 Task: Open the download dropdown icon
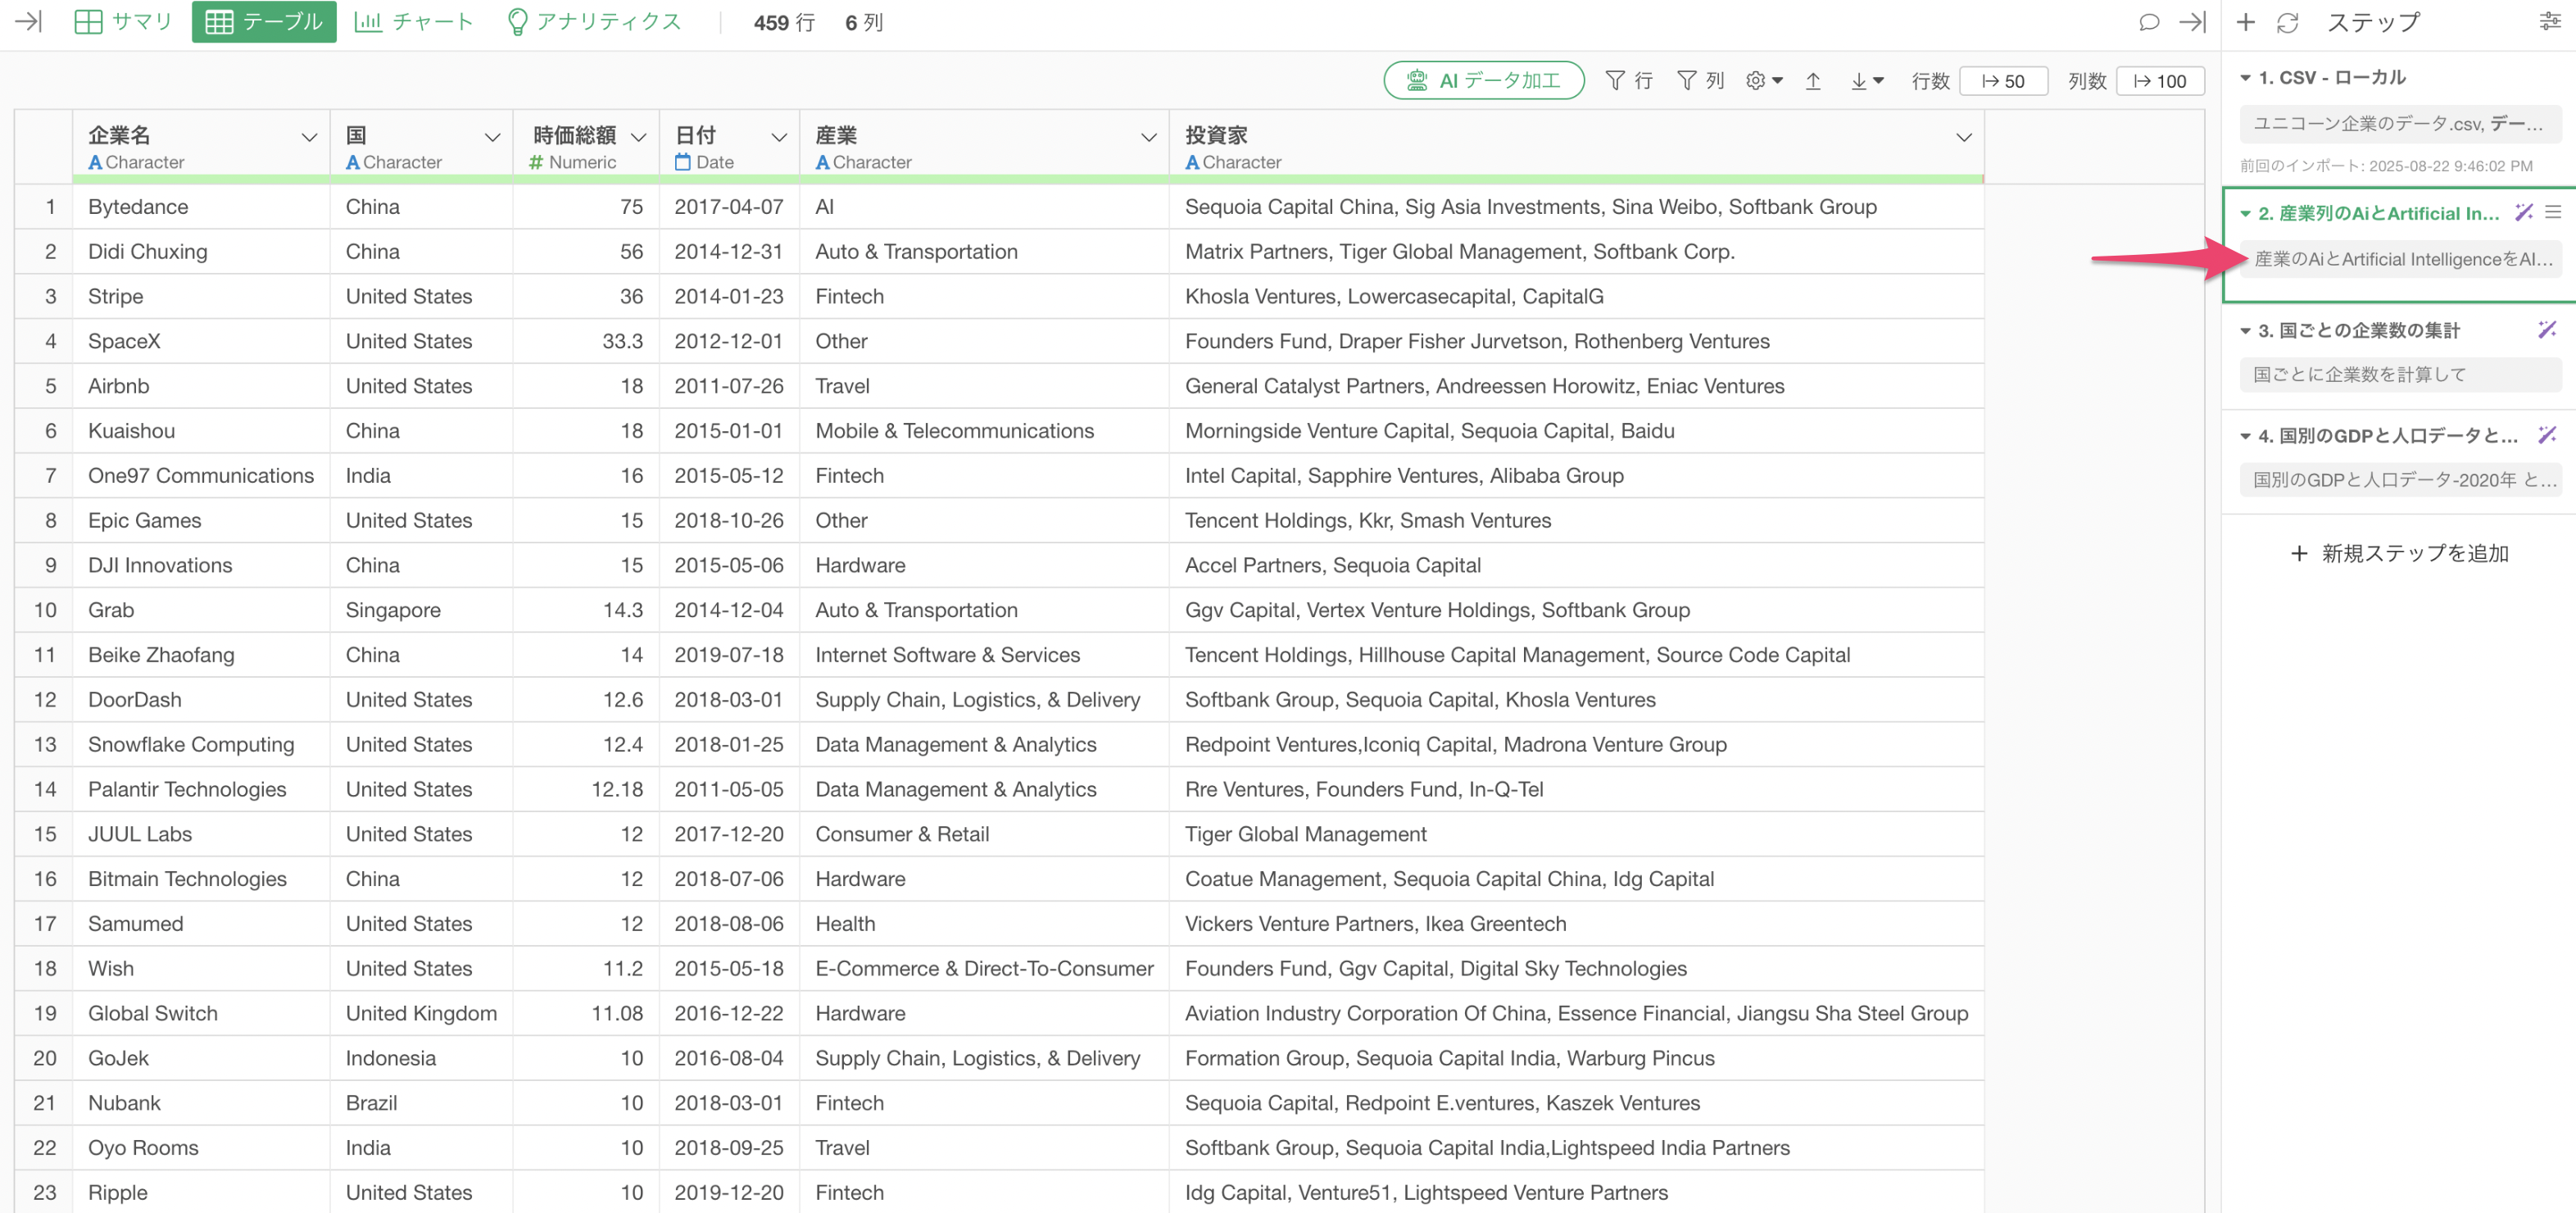tap(1866, 81)
